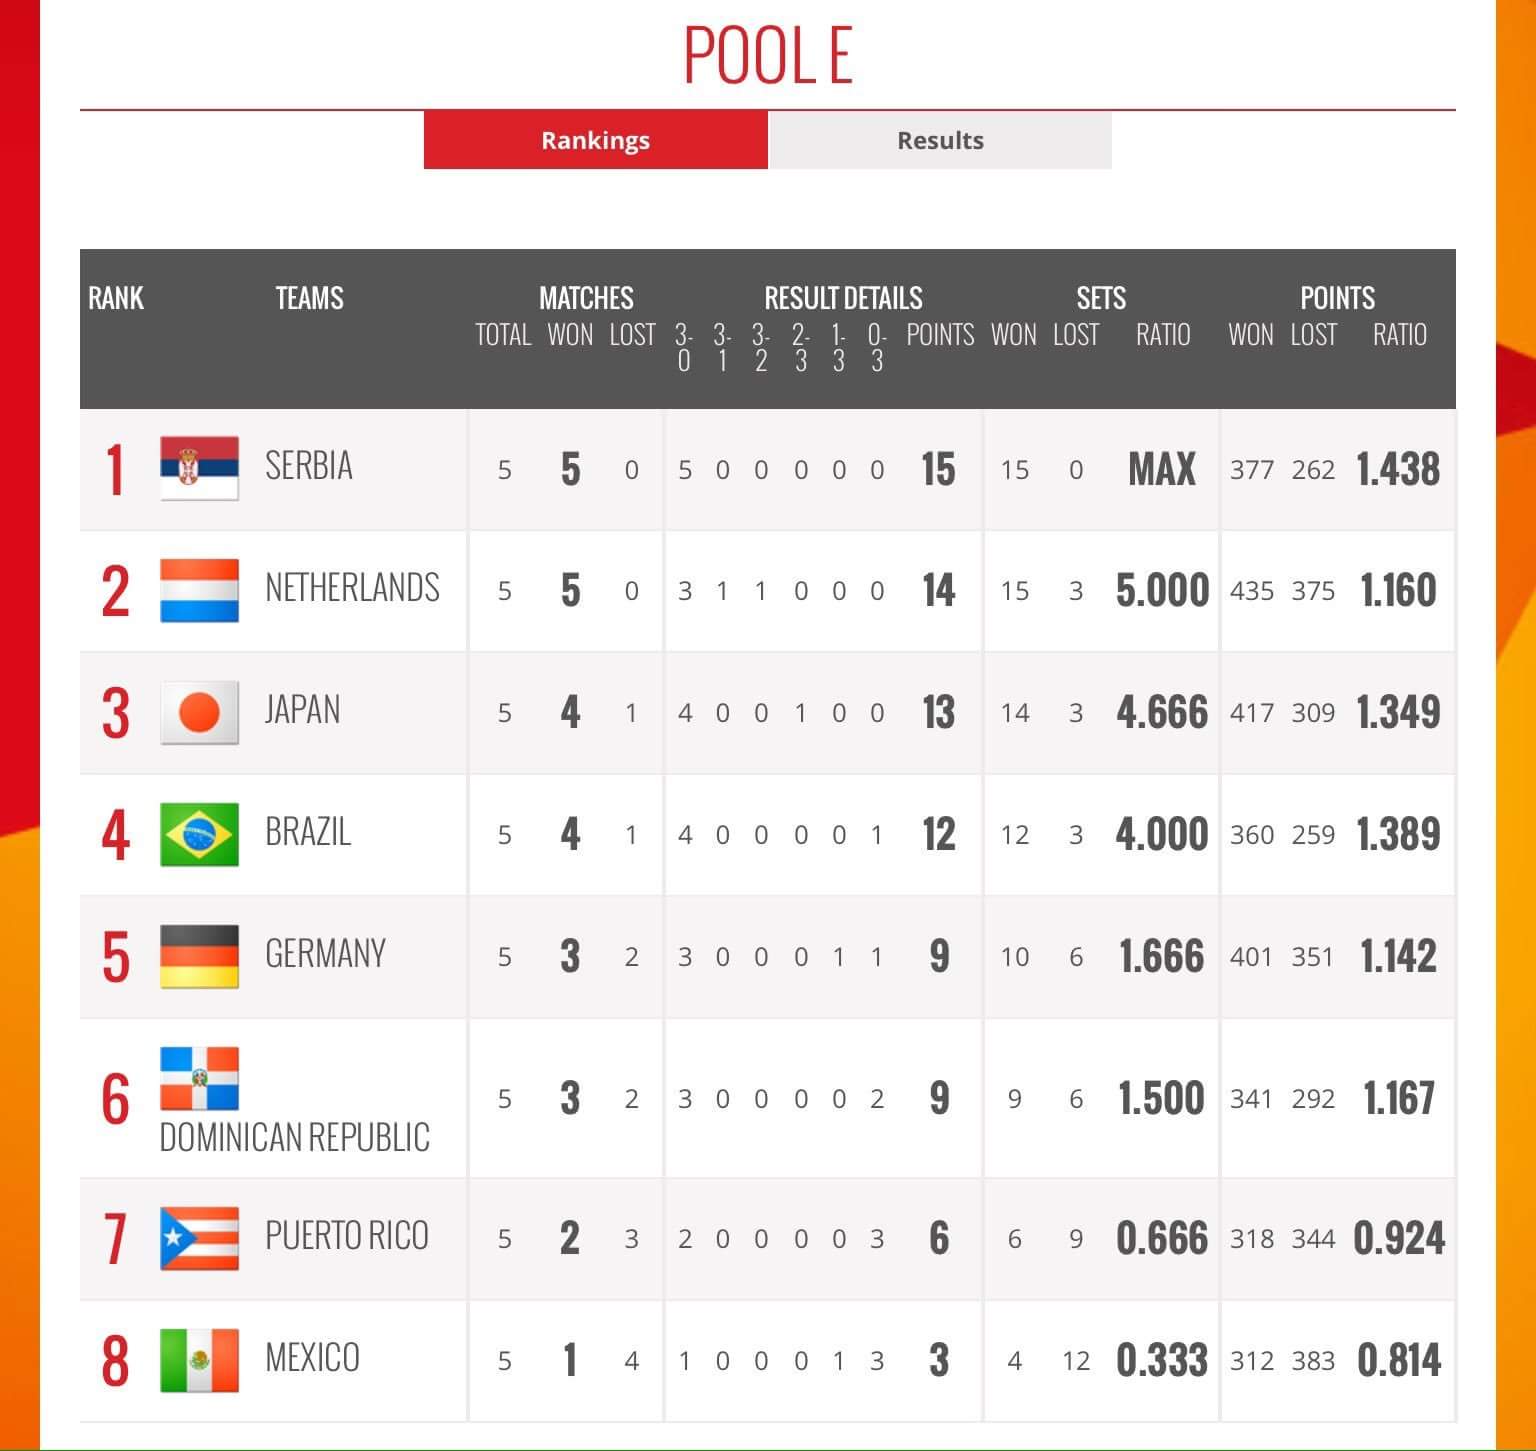Screen dimensions: 1536x1451
Task: Click the Mexico flag icon
Action: (x=199, y=1360)
